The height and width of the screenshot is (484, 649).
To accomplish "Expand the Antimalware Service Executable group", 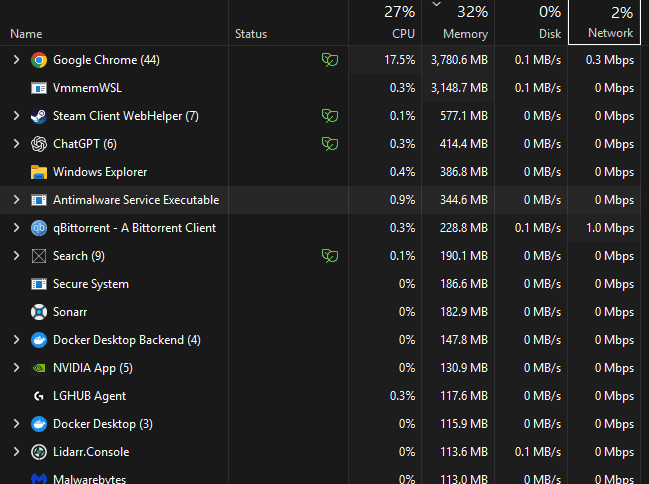I will (16, 200).
